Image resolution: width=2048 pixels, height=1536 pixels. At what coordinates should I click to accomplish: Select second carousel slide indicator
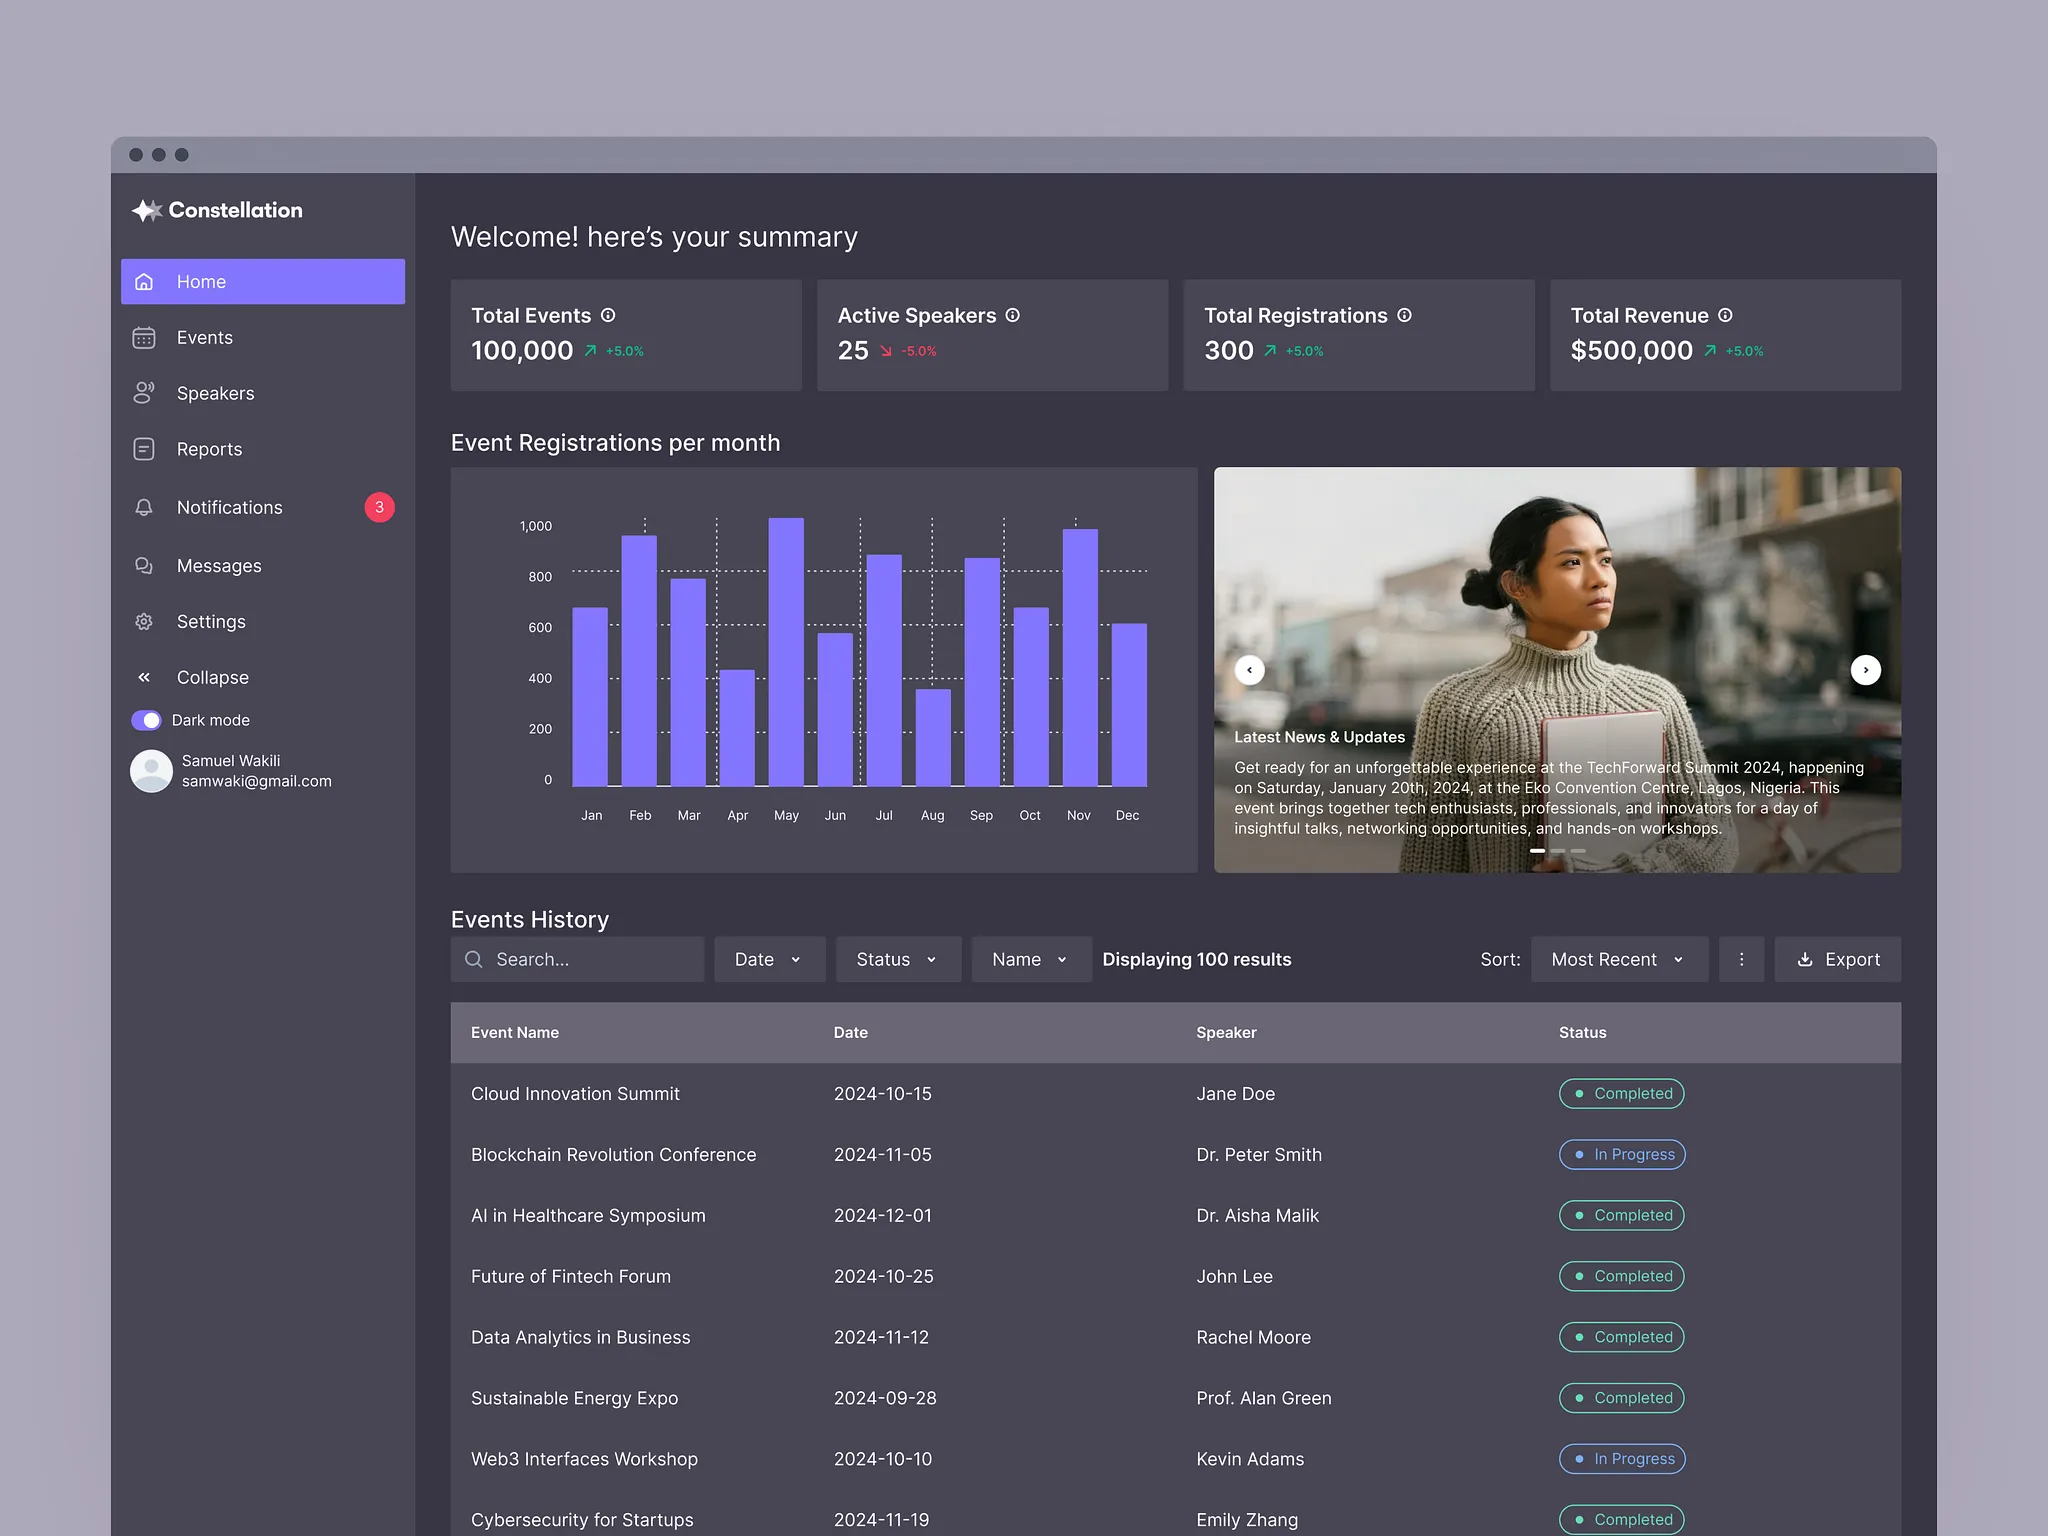1557,851
